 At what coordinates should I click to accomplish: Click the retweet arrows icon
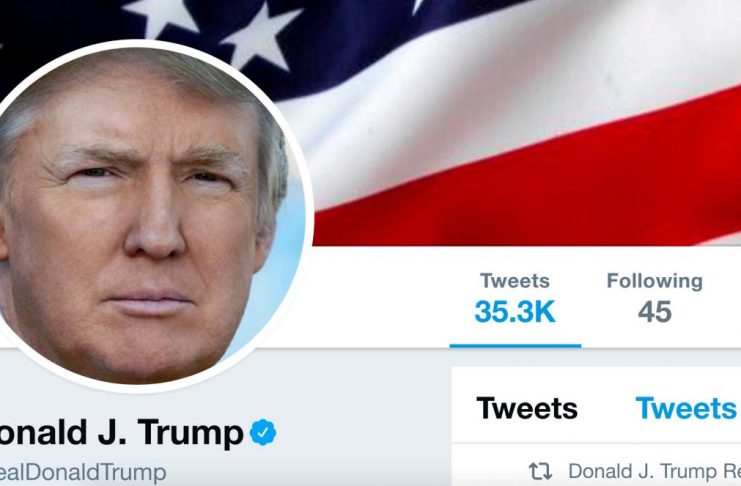(x=540, y=471)
